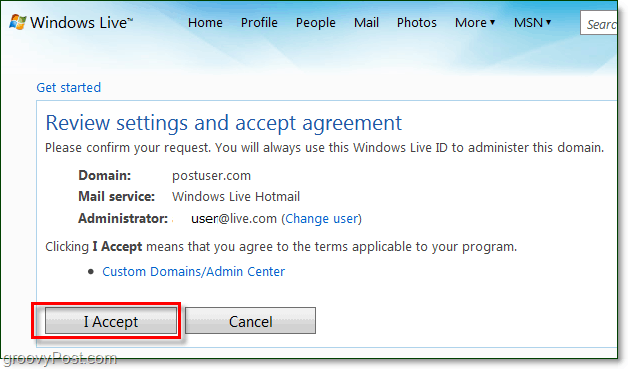Select the domain value postuser.com

[x=211, y=176]
